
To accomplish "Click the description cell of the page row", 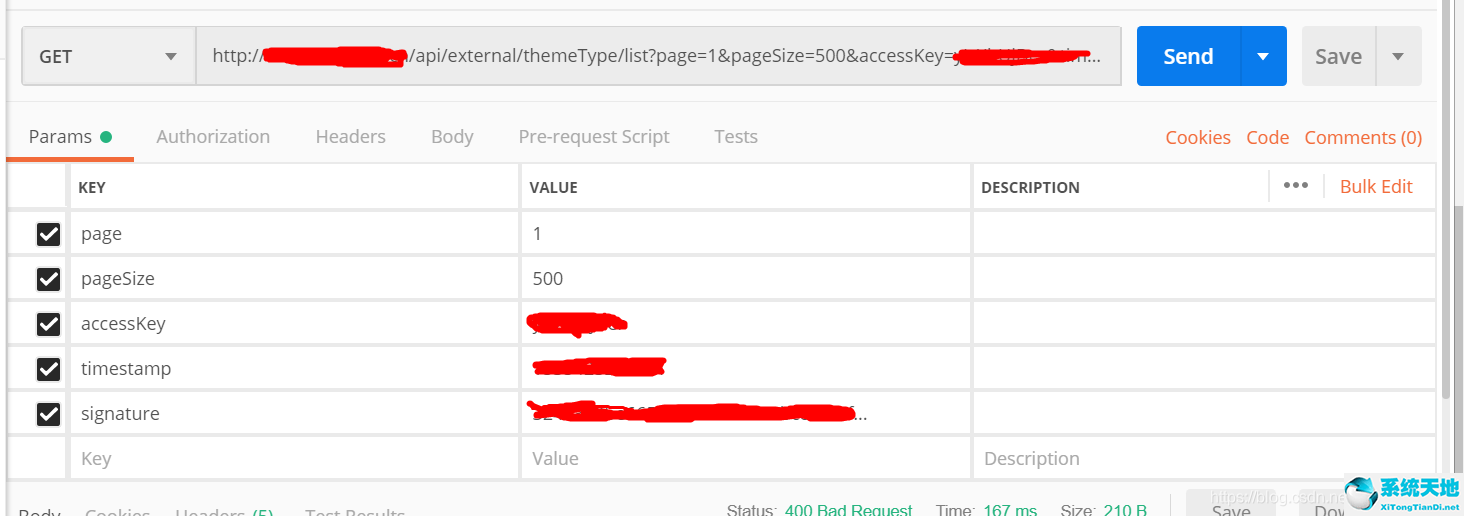I will pos(1204,234).
